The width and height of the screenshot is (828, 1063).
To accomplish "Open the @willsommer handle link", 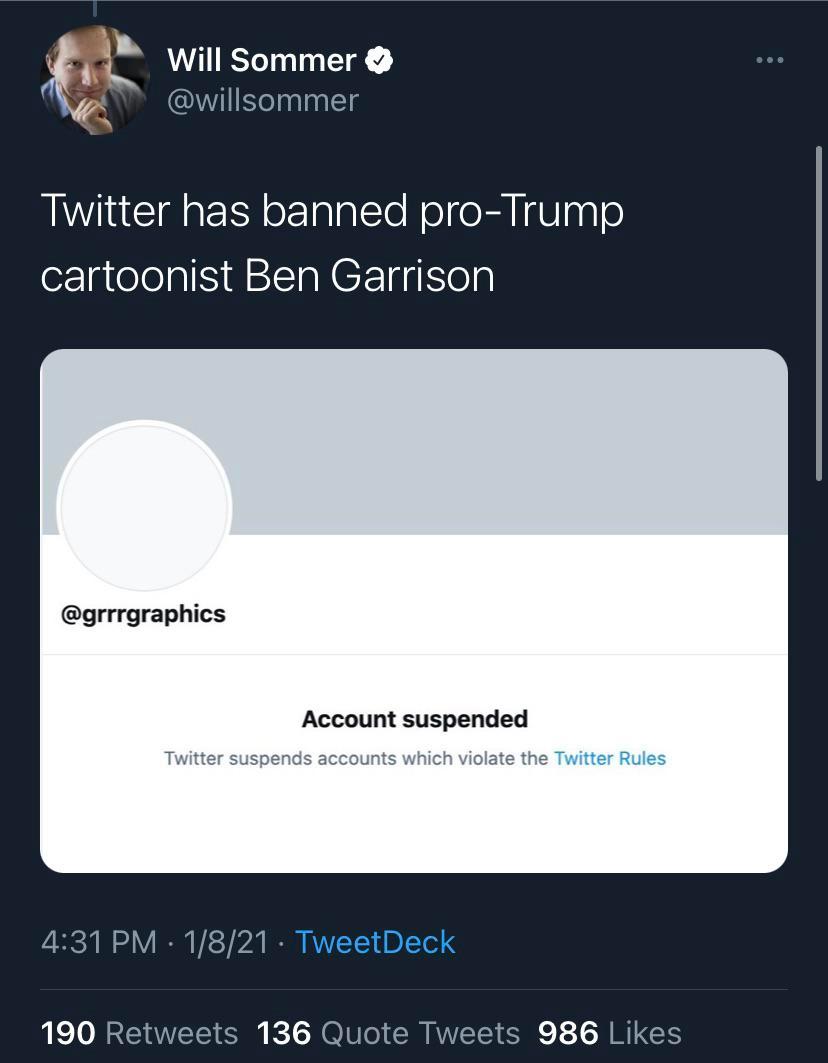I will [262, 100].
